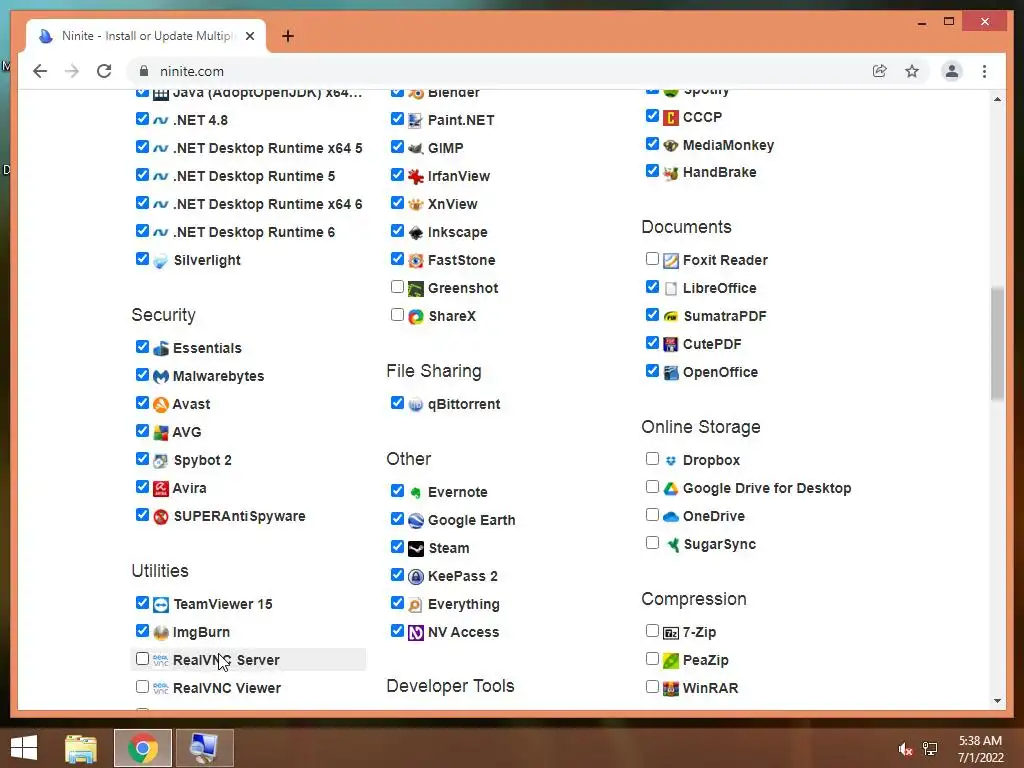The height and width of the screenshot is (768, 1024).
Task: Click the Google Drive icon
Action: [x=671, y=488]
